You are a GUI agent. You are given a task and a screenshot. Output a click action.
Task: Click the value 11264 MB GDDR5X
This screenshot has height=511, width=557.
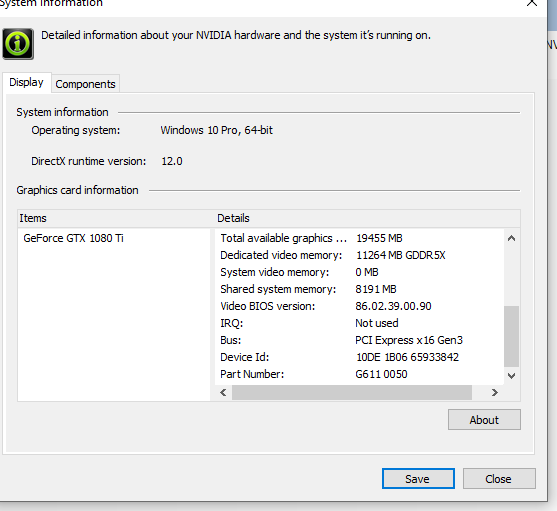pos(401,255)
